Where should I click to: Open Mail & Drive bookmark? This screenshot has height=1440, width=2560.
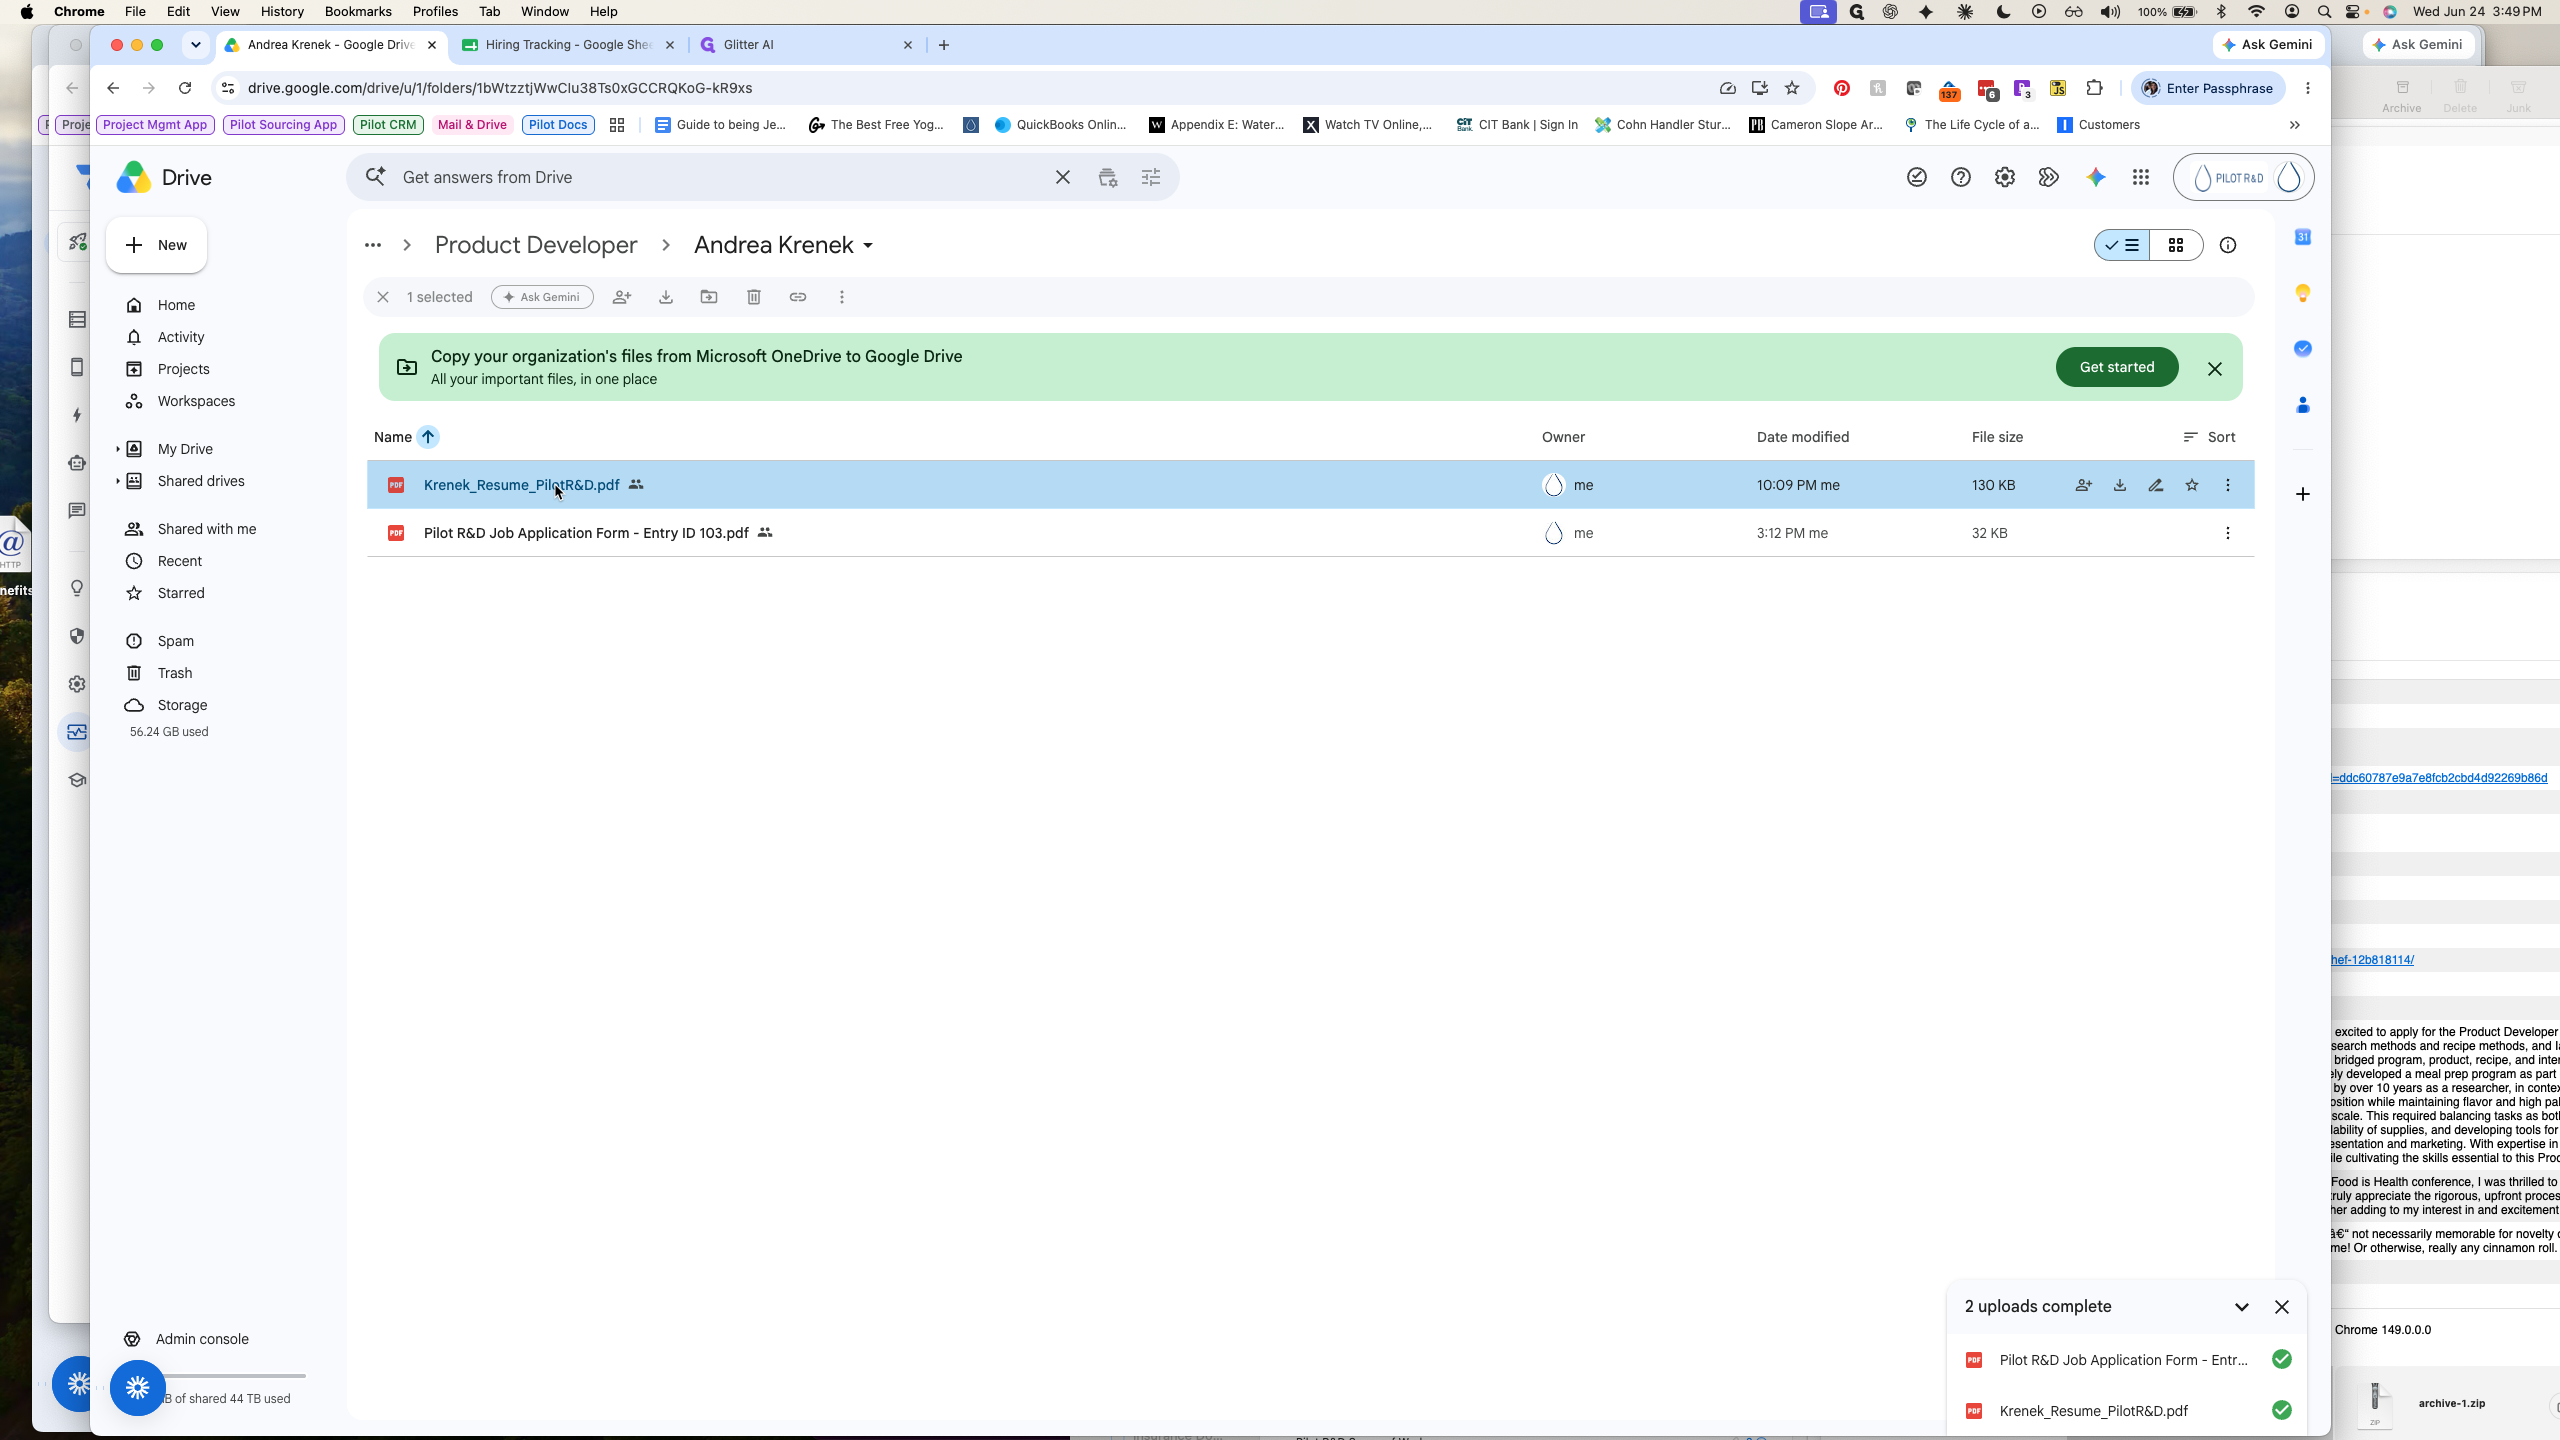tap(472, 125)
